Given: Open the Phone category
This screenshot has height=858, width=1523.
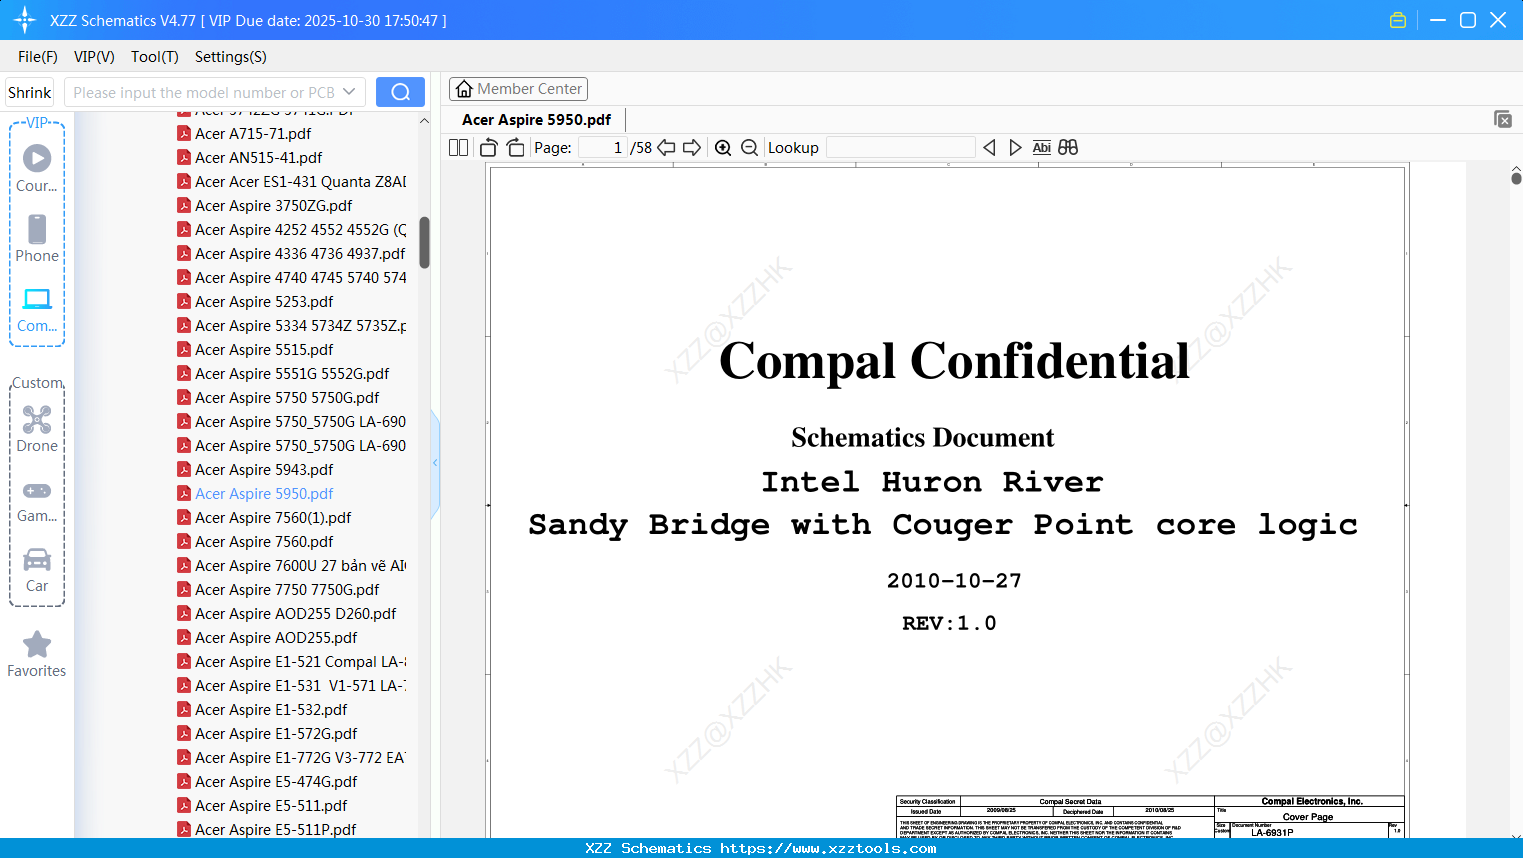Looking at the screenshot, I should [x=37, y=239].
